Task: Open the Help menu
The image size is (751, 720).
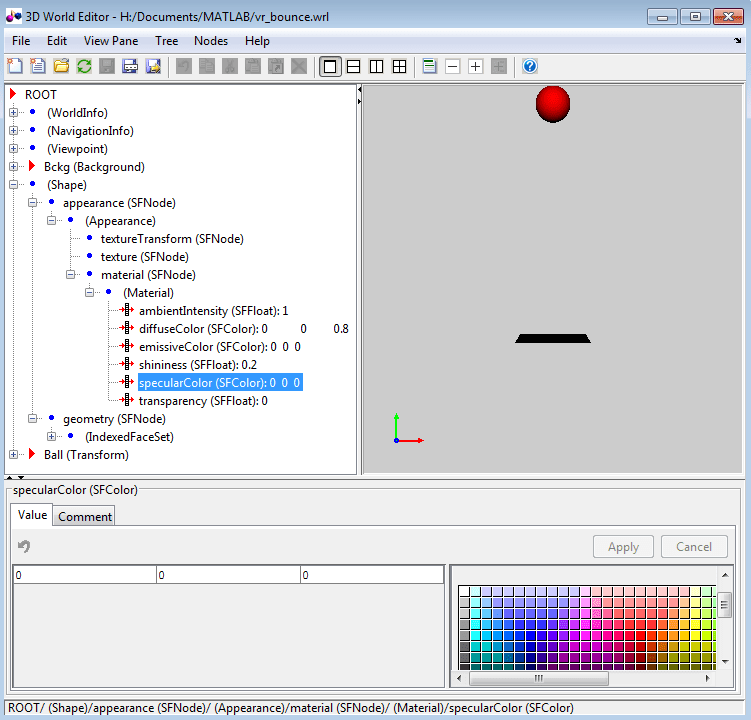Action: coord(257,41)
